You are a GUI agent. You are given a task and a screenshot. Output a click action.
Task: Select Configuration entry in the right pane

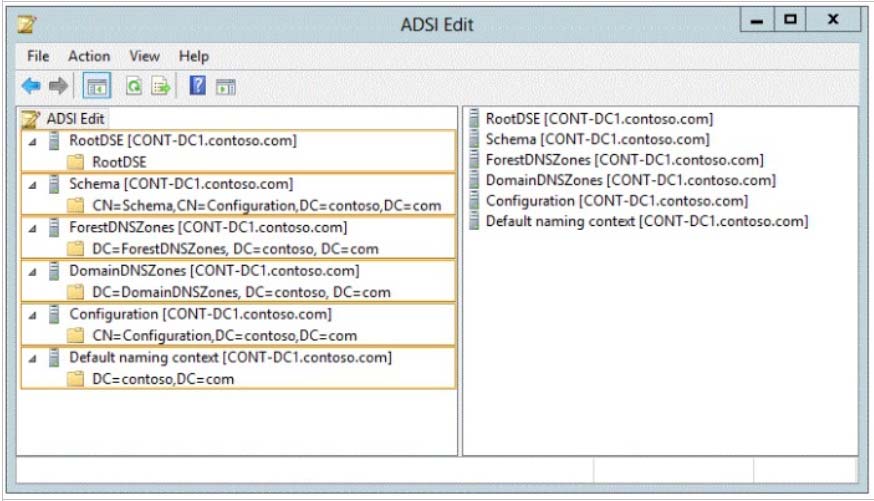click(616, 201)
